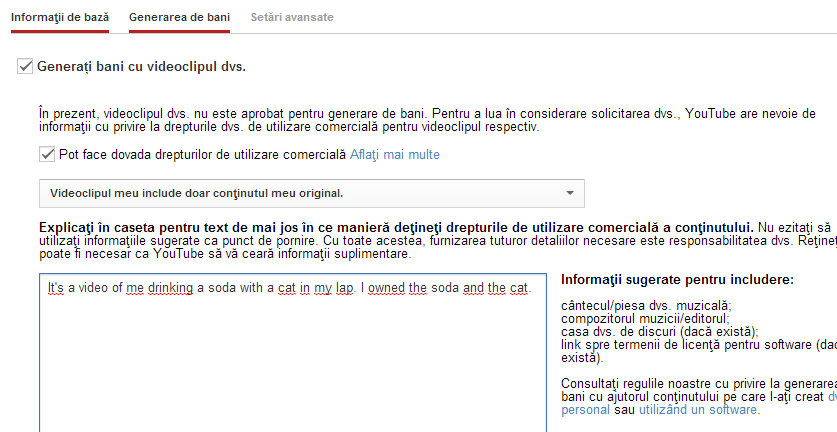Place the cursor after the final period in the text box
The width and height of the screenshot is (837, 432).
click(532, 288)
